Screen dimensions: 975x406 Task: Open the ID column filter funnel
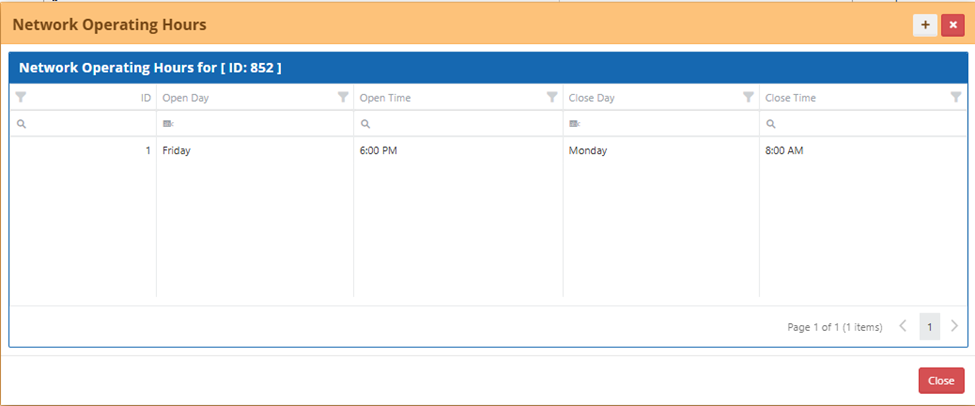tap(21, 98)
